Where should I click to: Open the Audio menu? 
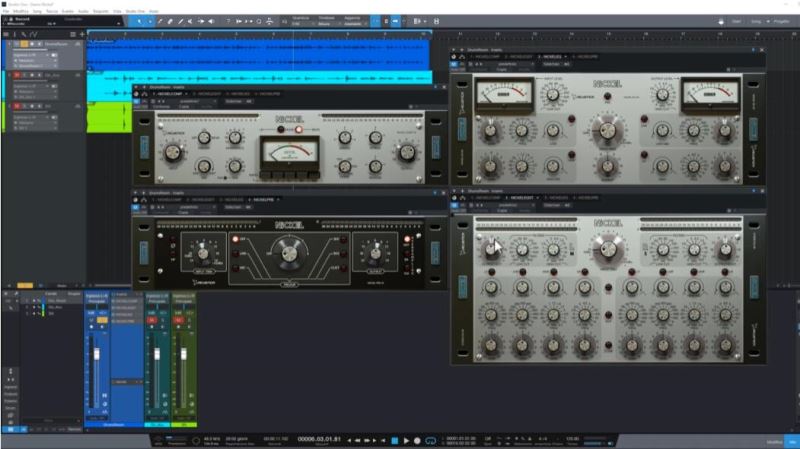tap(83, 11)
